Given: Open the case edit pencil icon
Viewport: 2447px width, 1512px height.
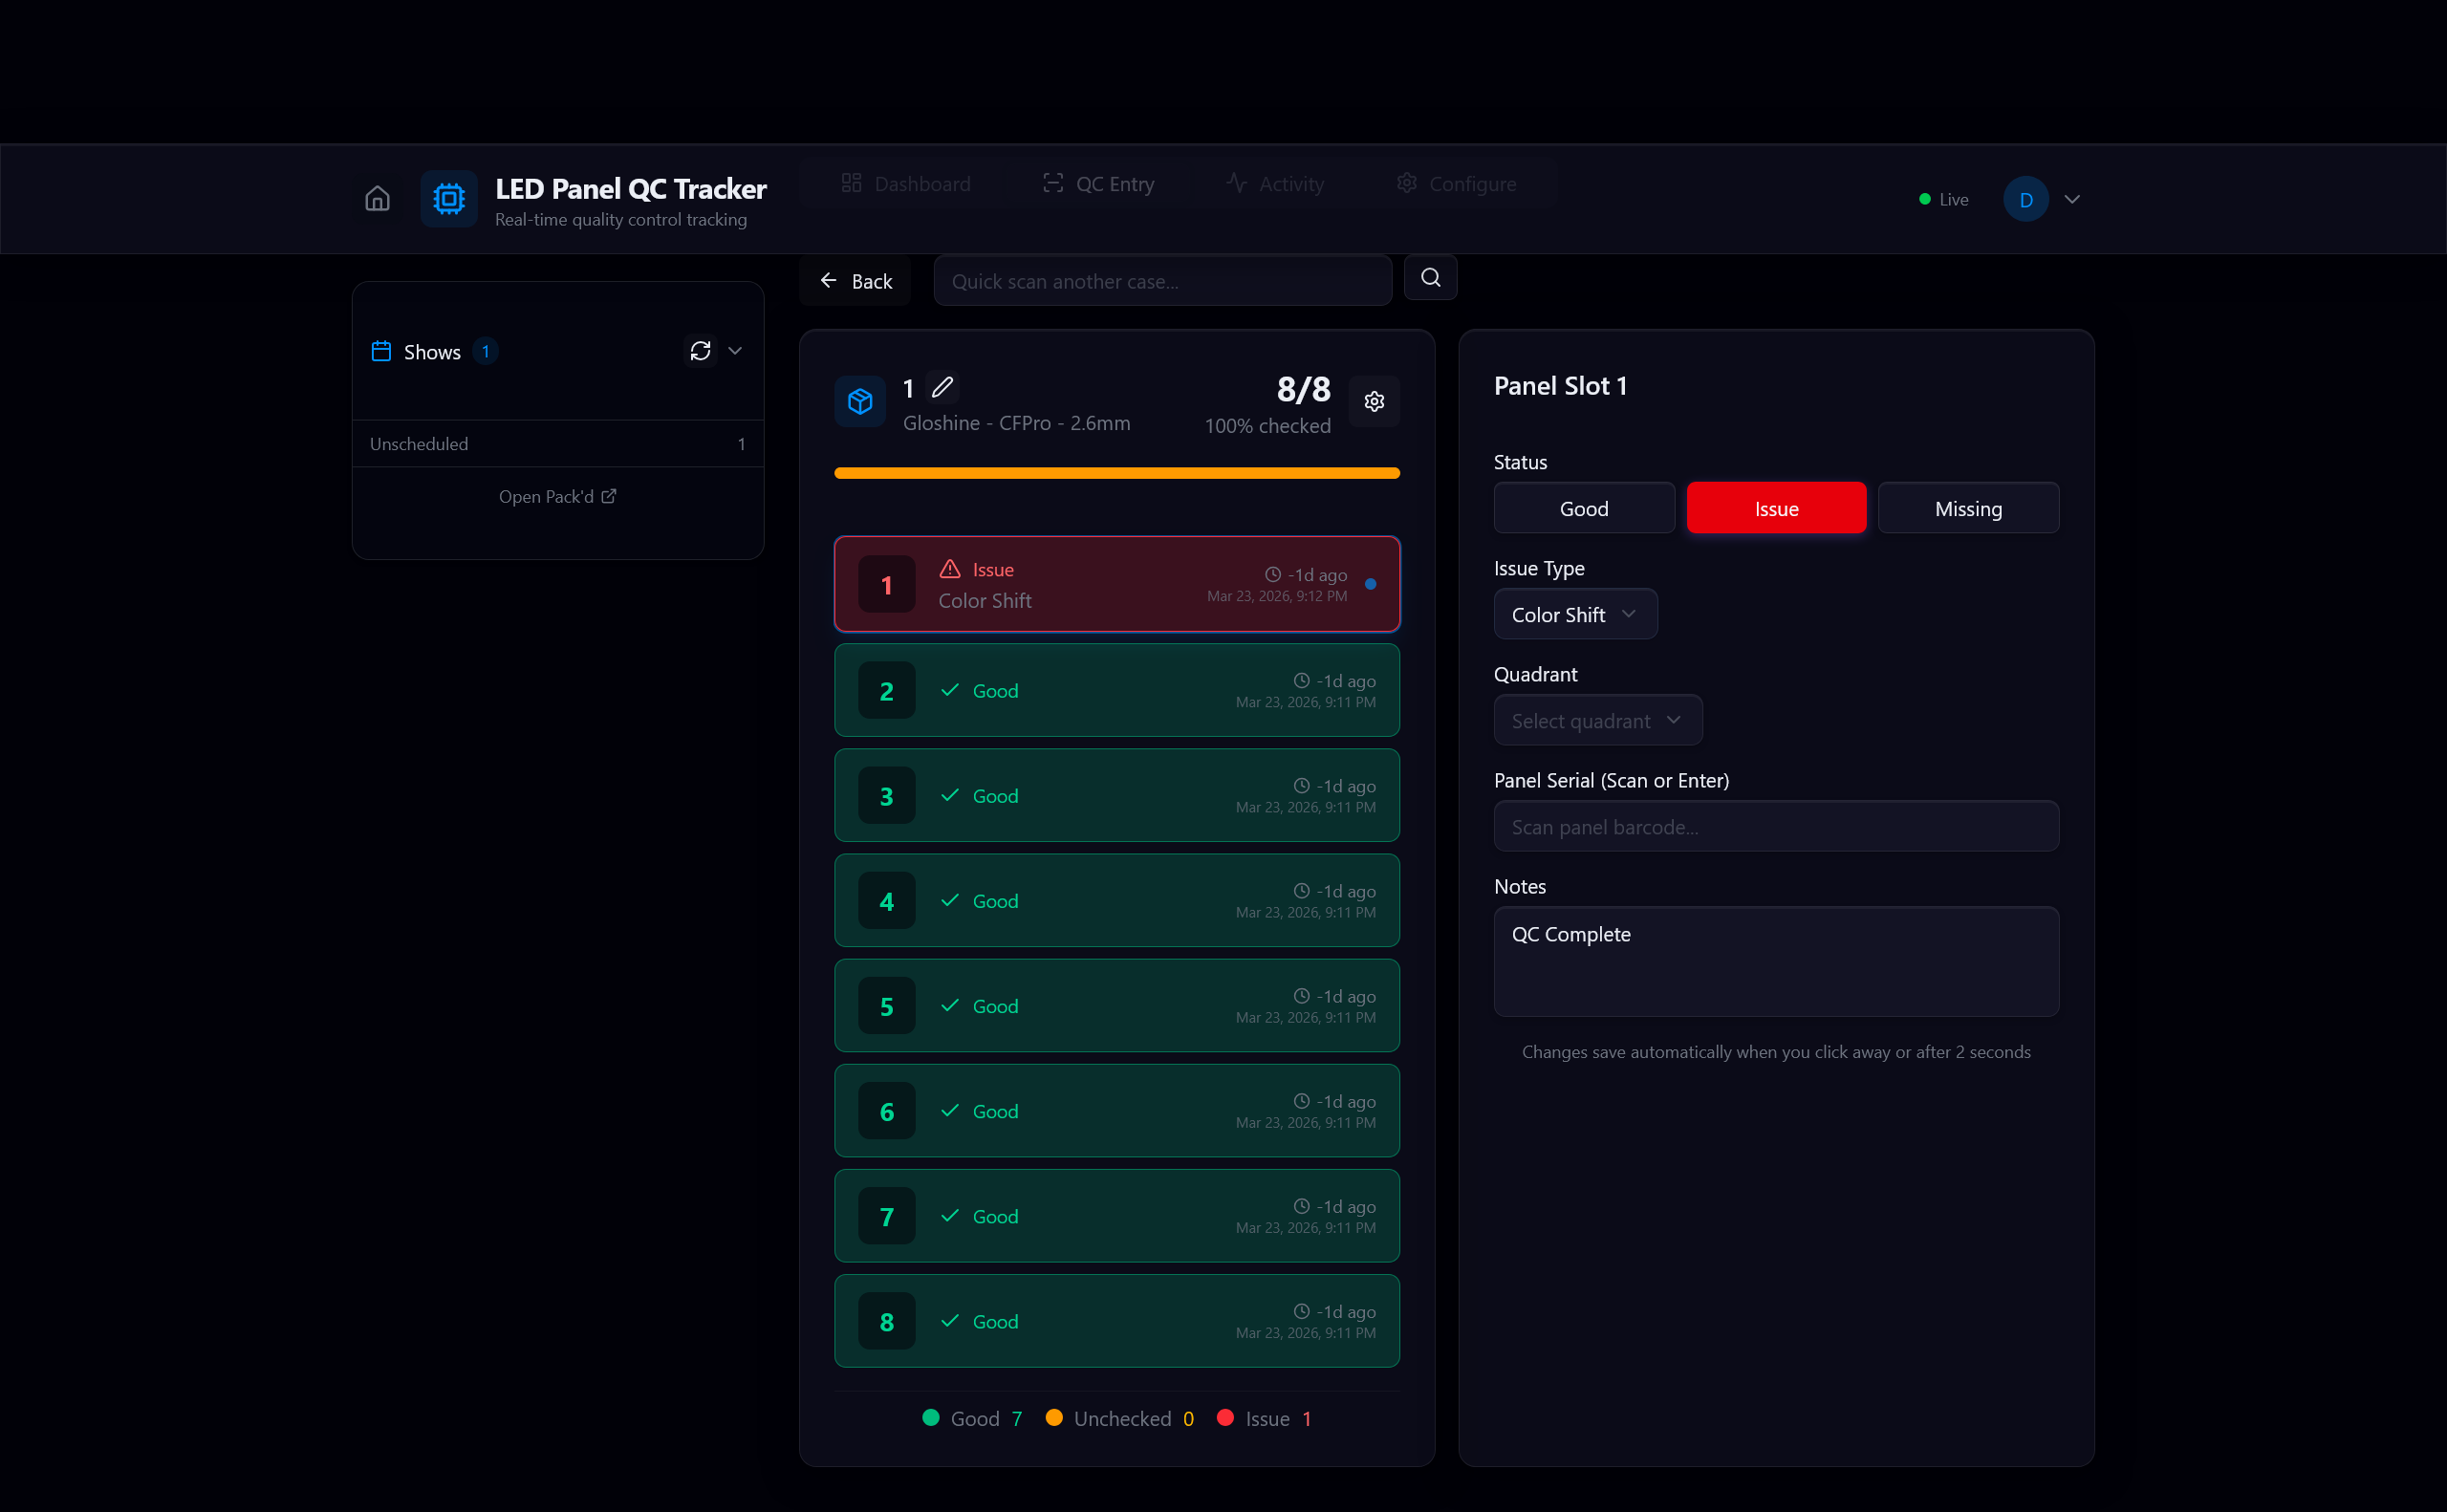Looking at the screenshot, I should tap(943, 387).
